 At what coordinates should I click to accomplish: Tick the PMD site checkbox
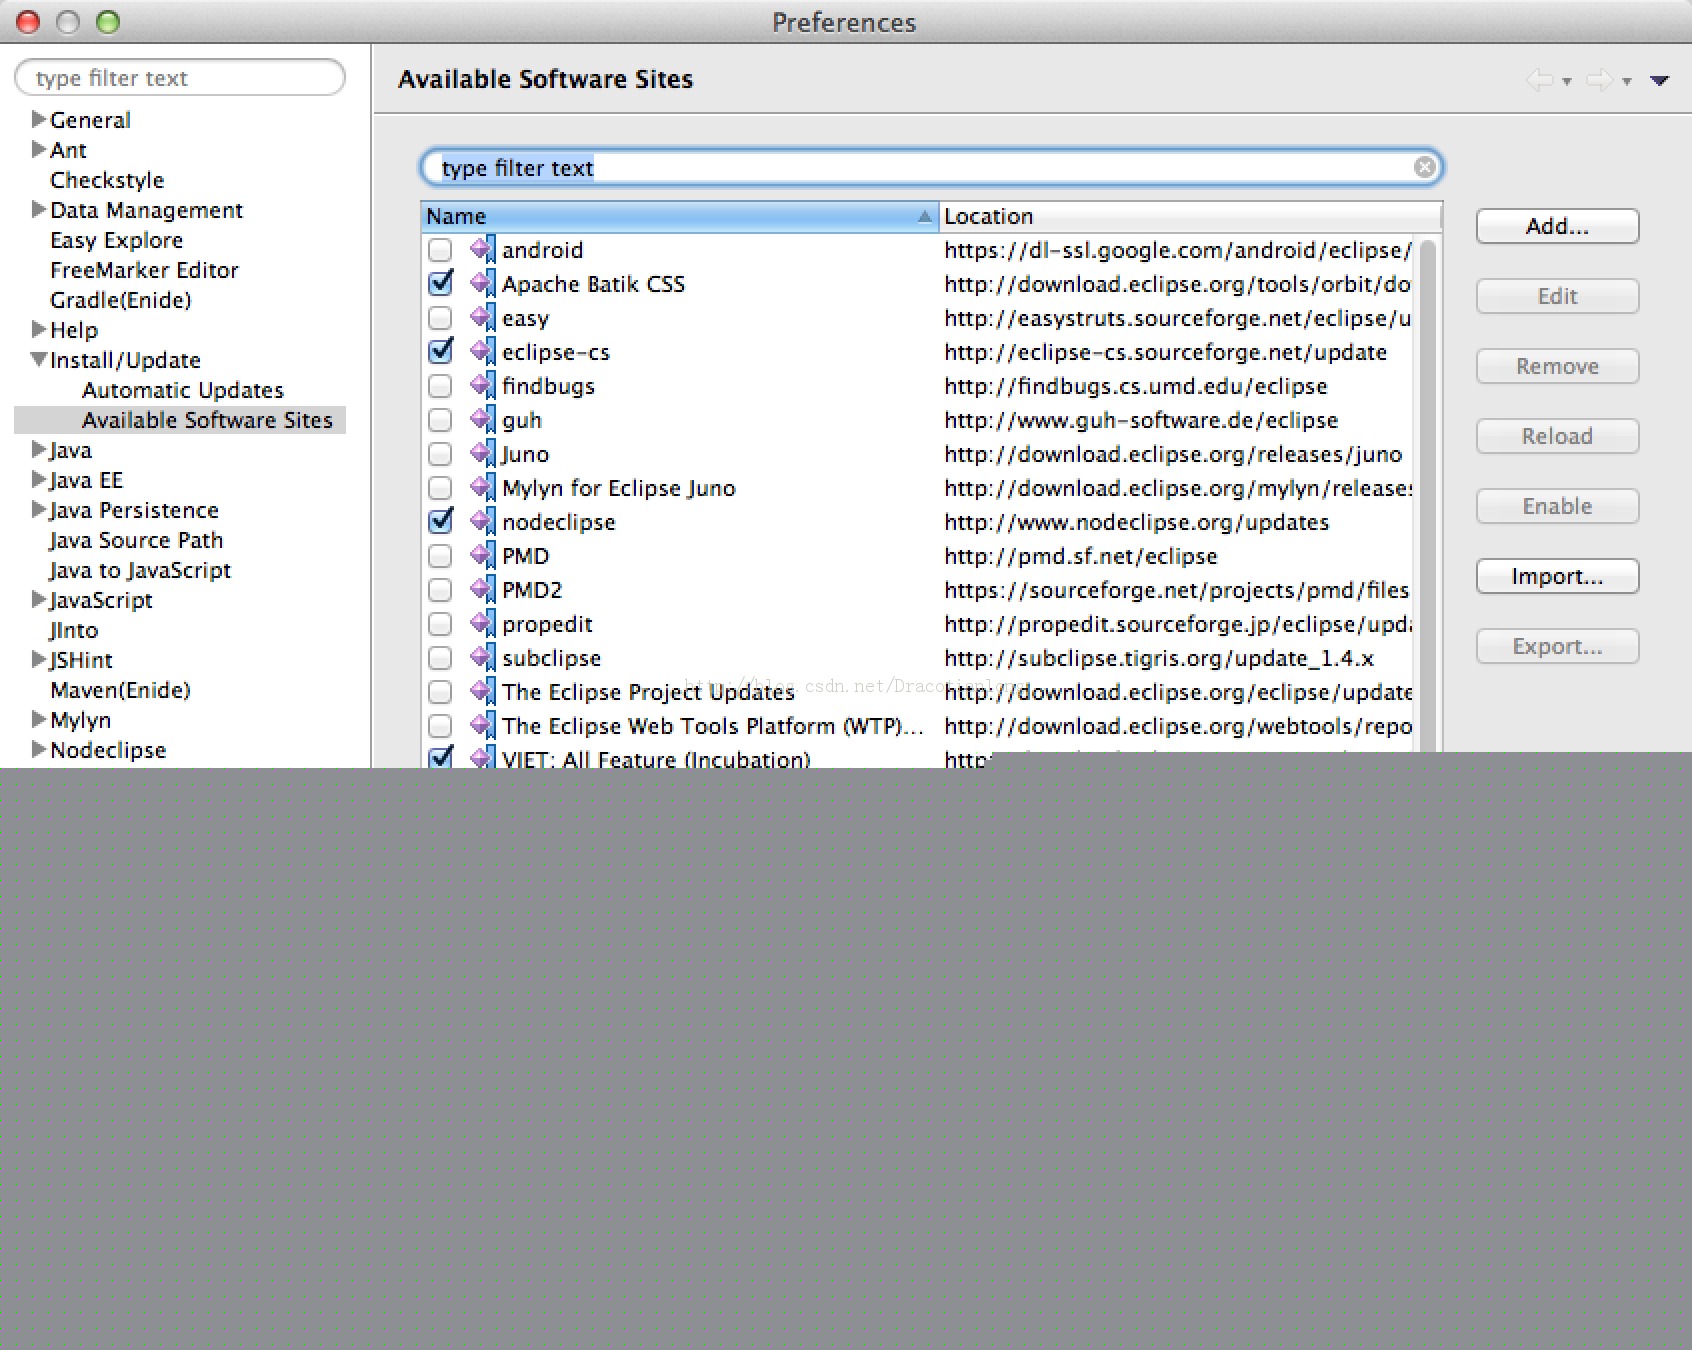coord(440,556)
